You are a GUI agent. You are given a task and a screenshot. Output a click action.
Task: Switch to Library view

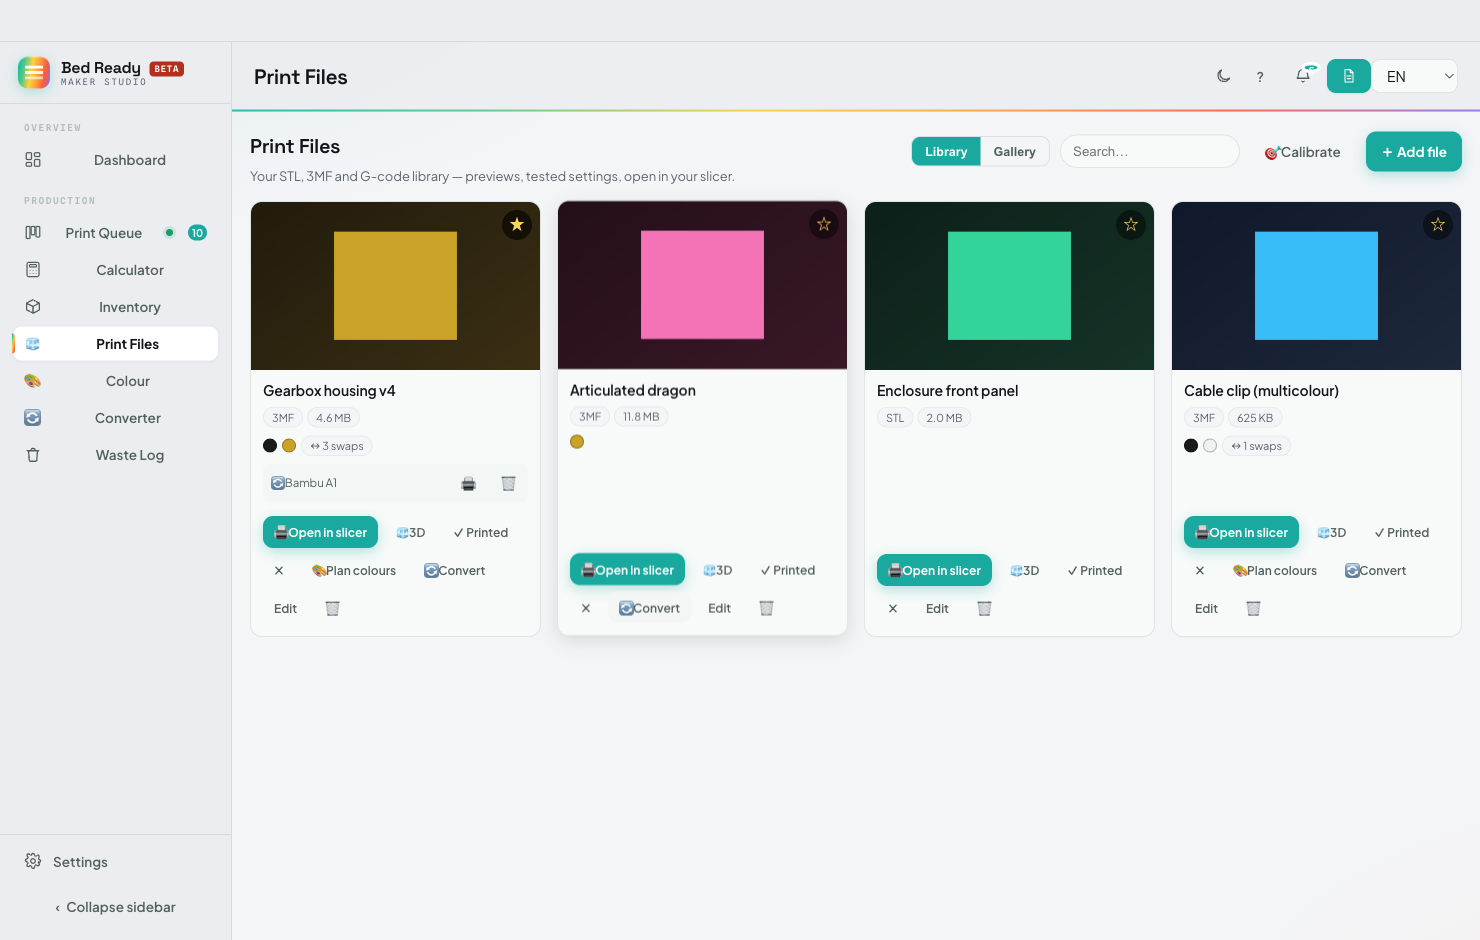[x=946, y=152]
